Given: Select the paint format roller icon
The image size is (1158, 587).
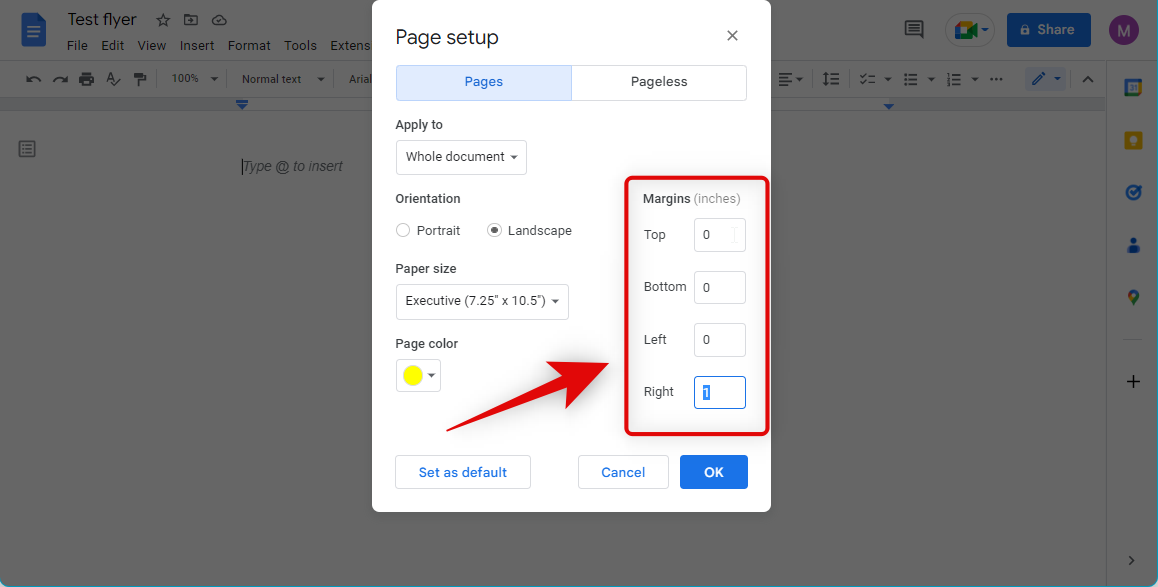Looking at the screenshot, I should [140, 79].
